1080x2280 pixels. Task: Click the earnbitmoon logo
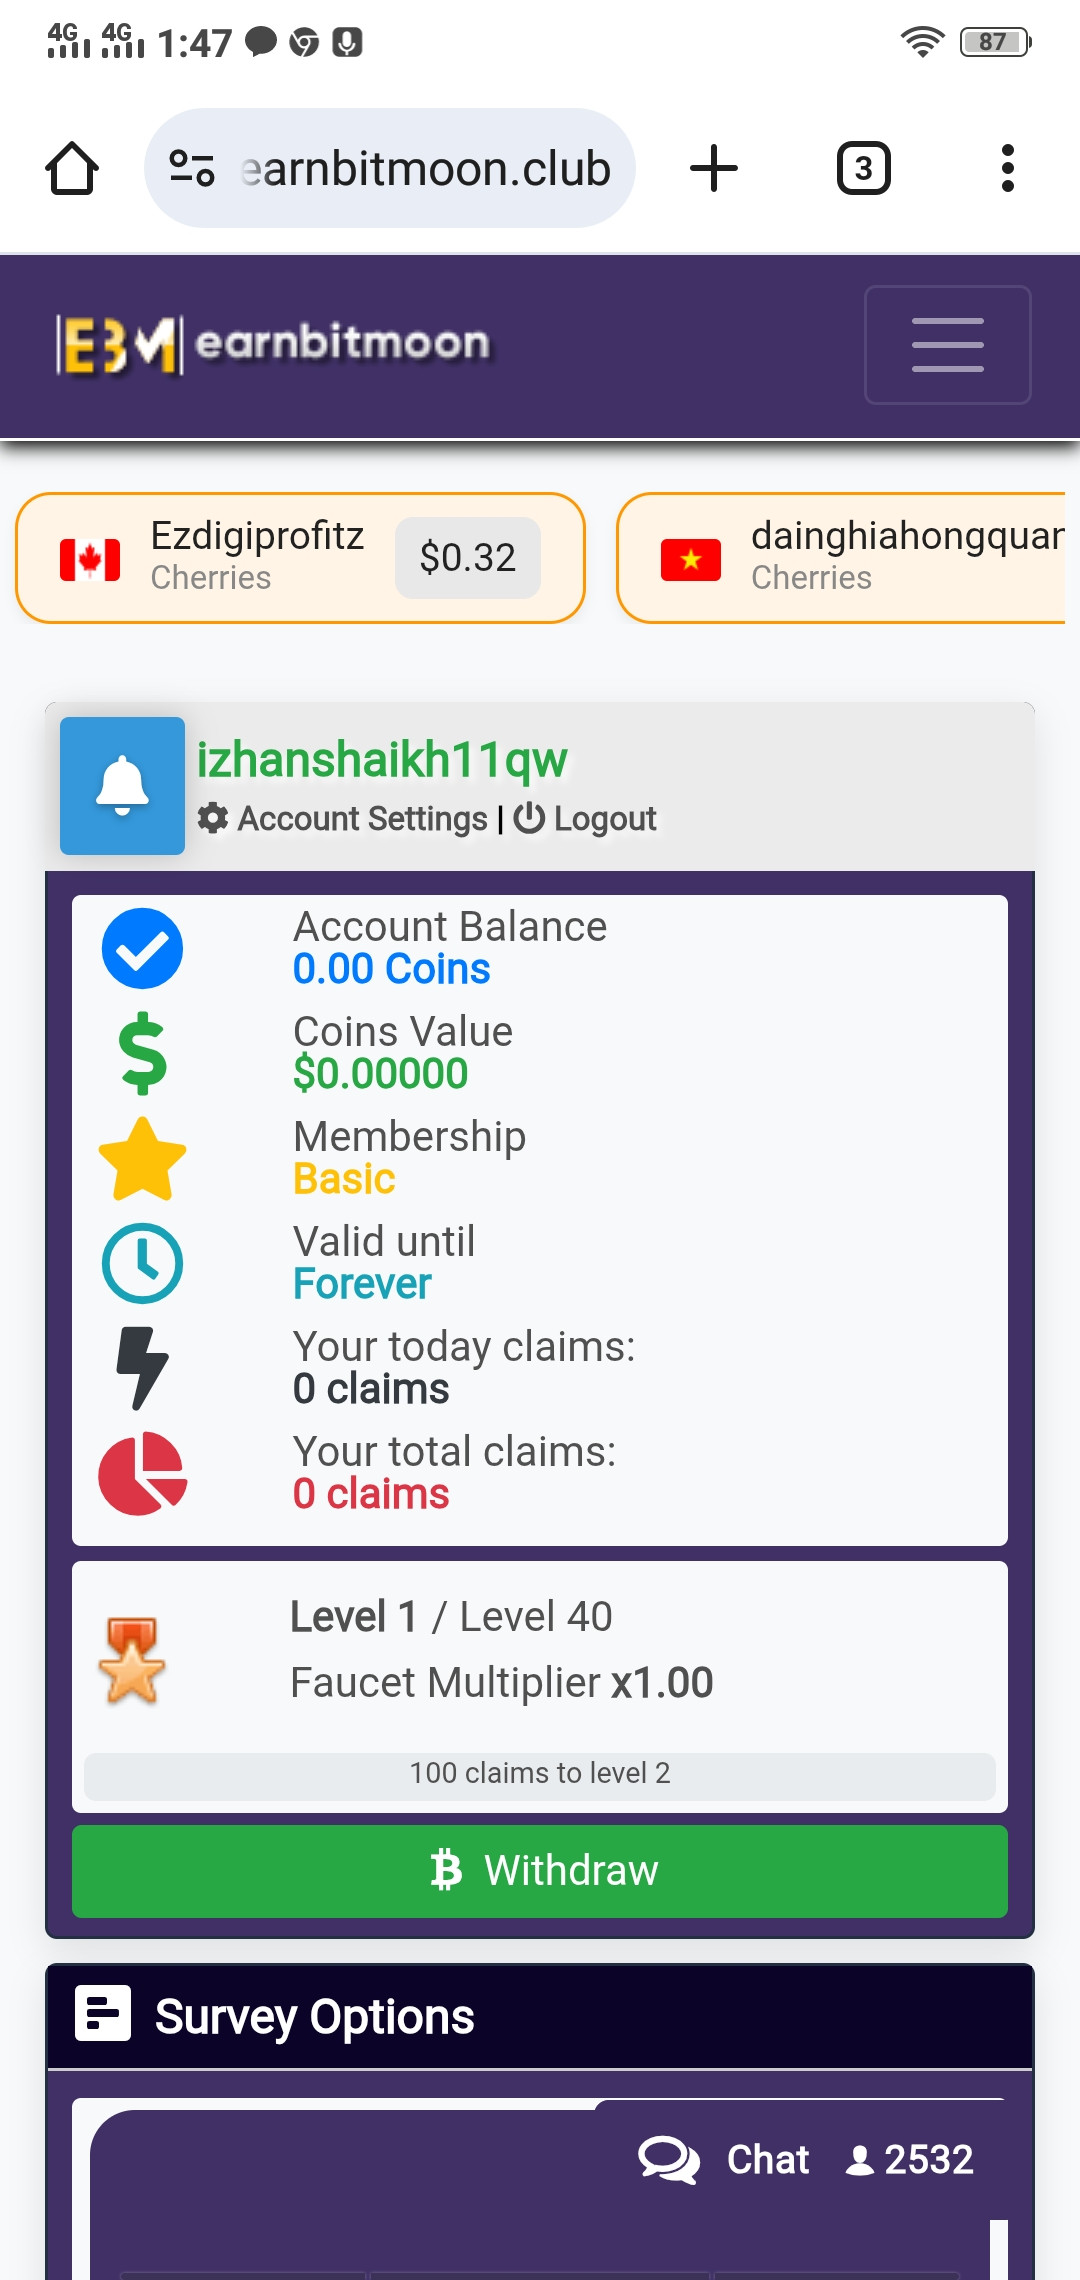(x=273, y=345)
